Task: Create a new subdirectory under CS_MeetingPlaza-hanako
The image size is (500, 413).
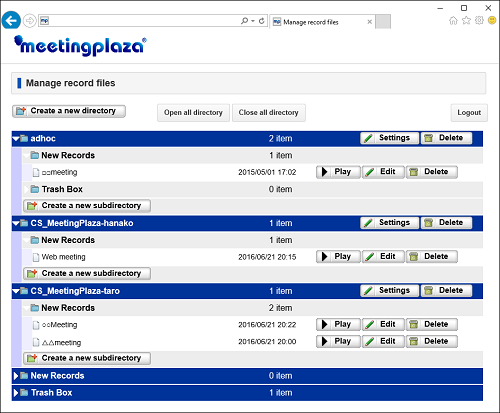Action: click(87, 274)
